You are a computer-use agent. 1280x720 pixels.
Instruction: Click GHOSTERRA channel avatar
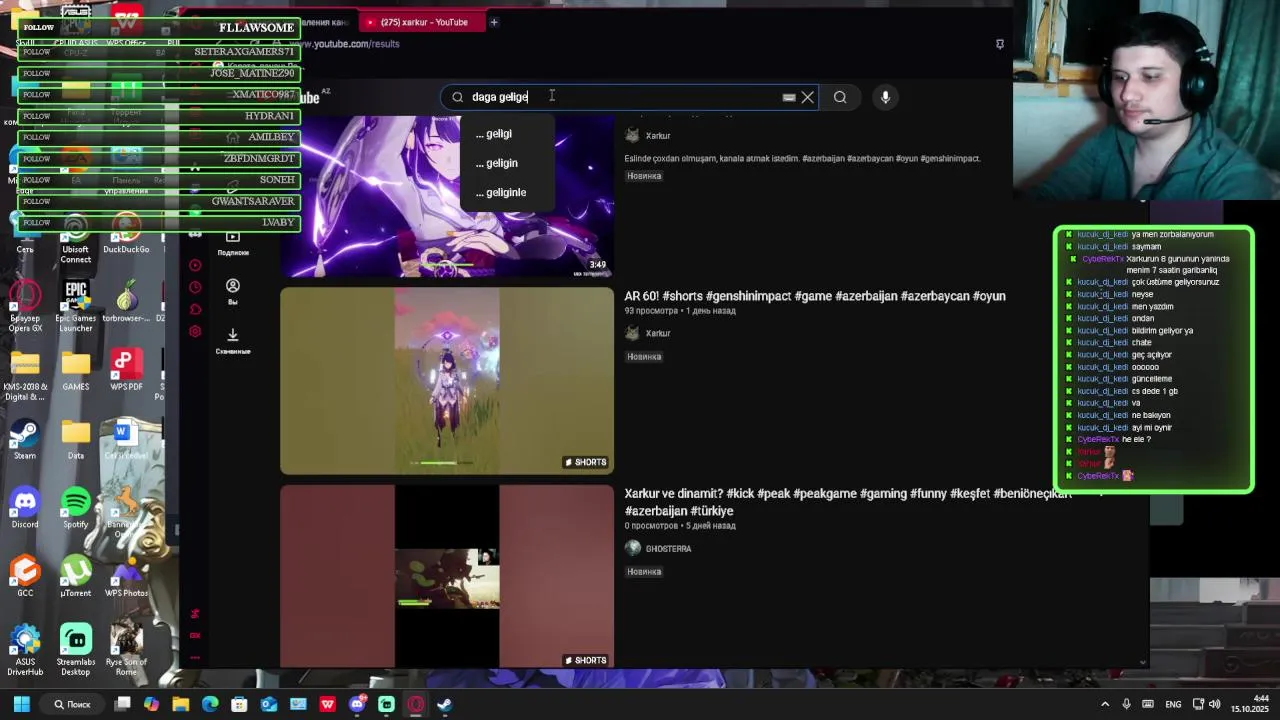[632, 548]
